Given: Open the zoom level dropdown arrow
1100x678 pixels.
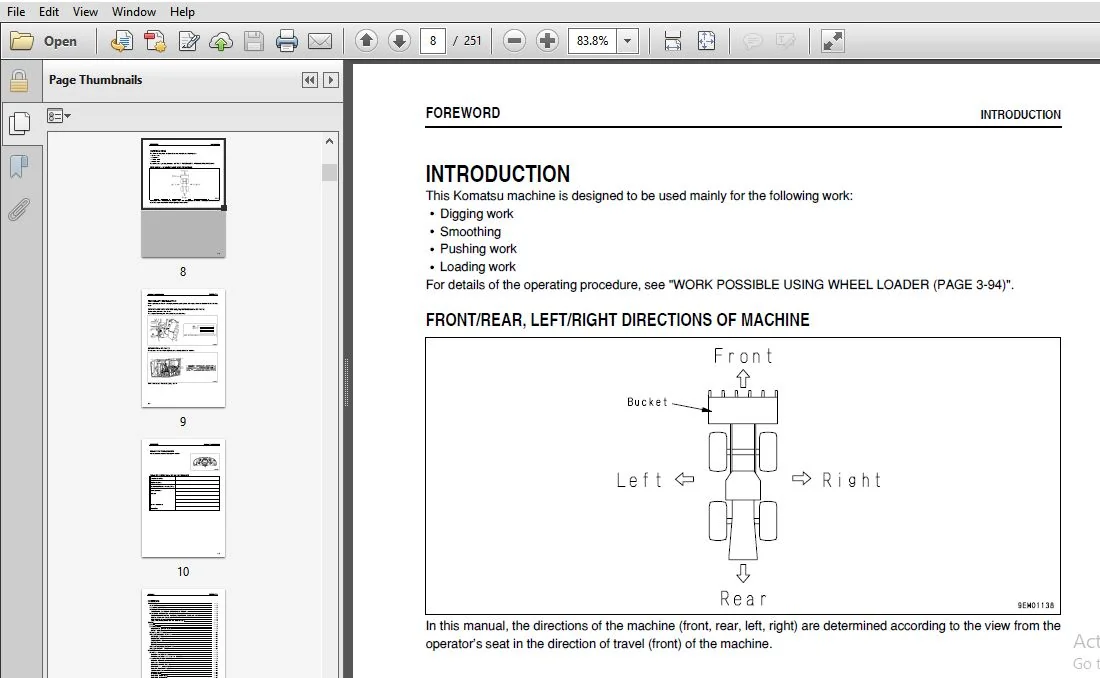Looking at the screenshot, I should [x=627, y=41].
